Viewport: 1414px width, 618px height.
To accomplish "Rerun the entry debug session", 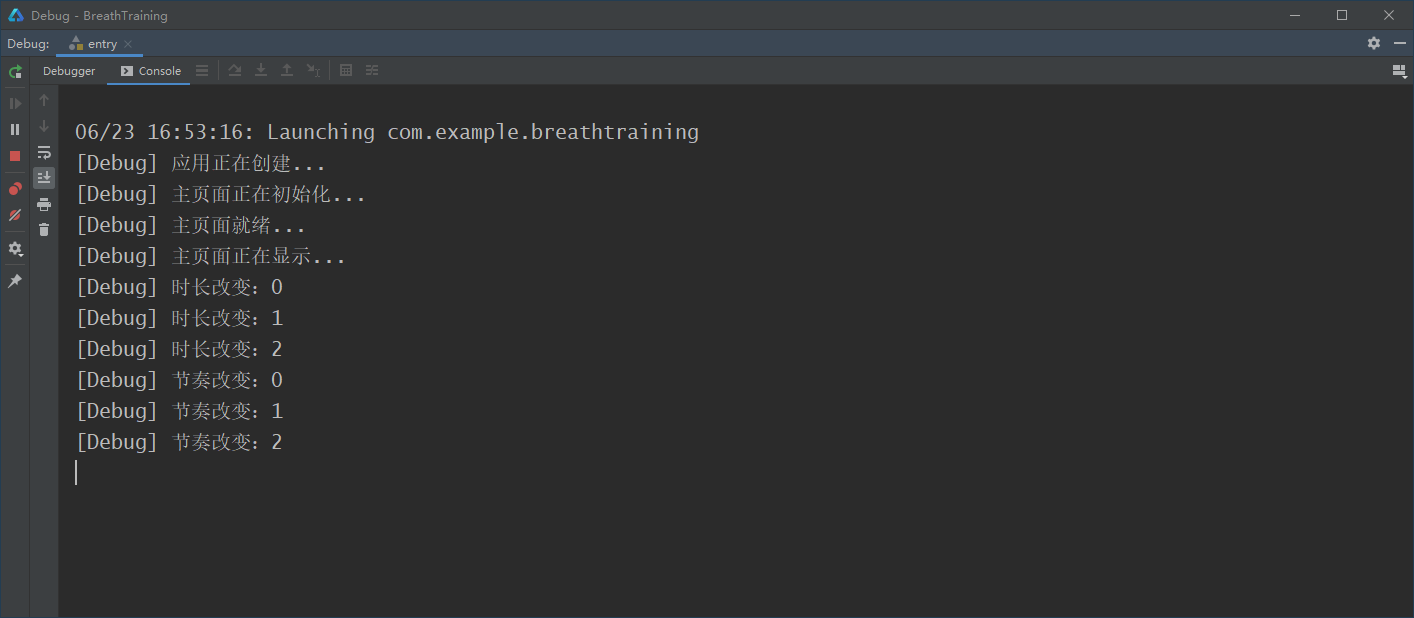I will 15,72.
